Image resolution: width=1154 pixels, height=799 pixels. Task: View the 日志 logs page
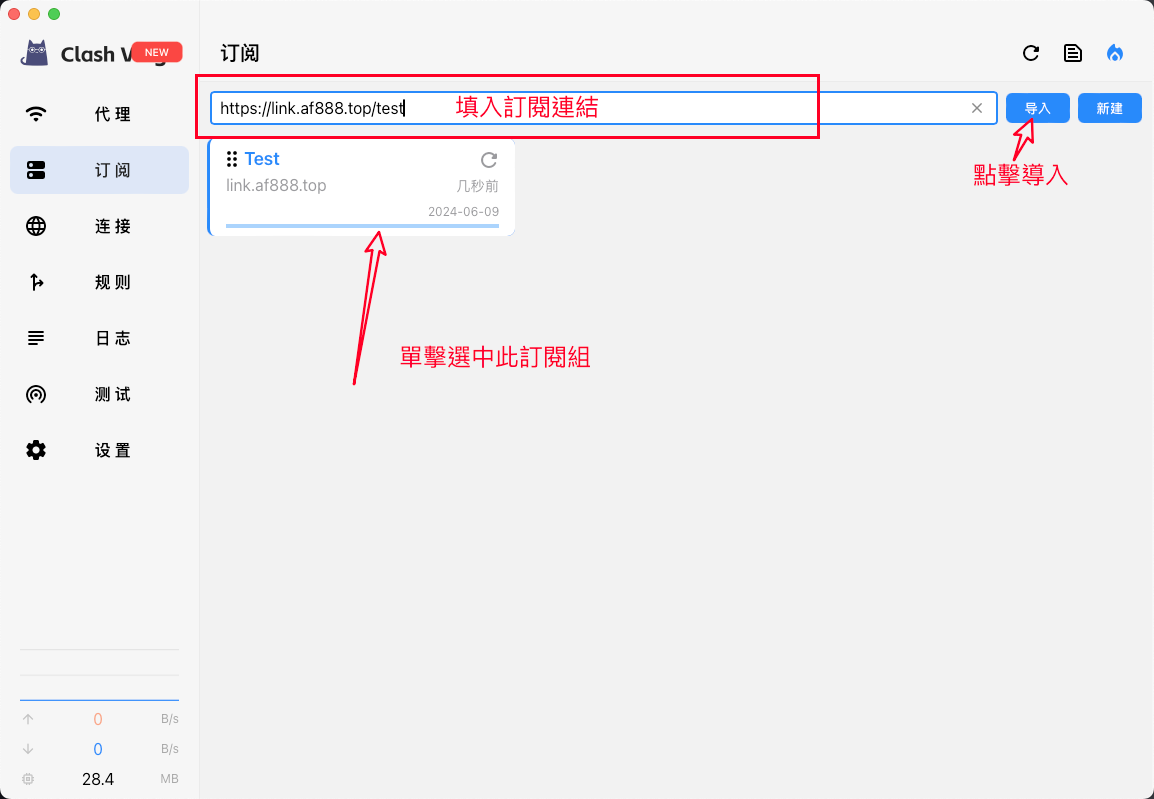point(99,338)
